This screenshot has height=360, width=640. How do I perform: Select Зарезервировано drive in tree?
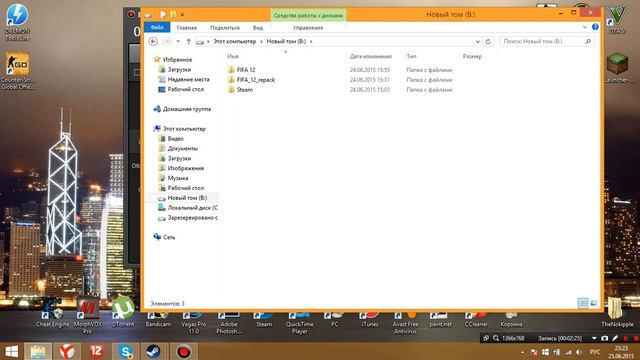click(193, 218)
